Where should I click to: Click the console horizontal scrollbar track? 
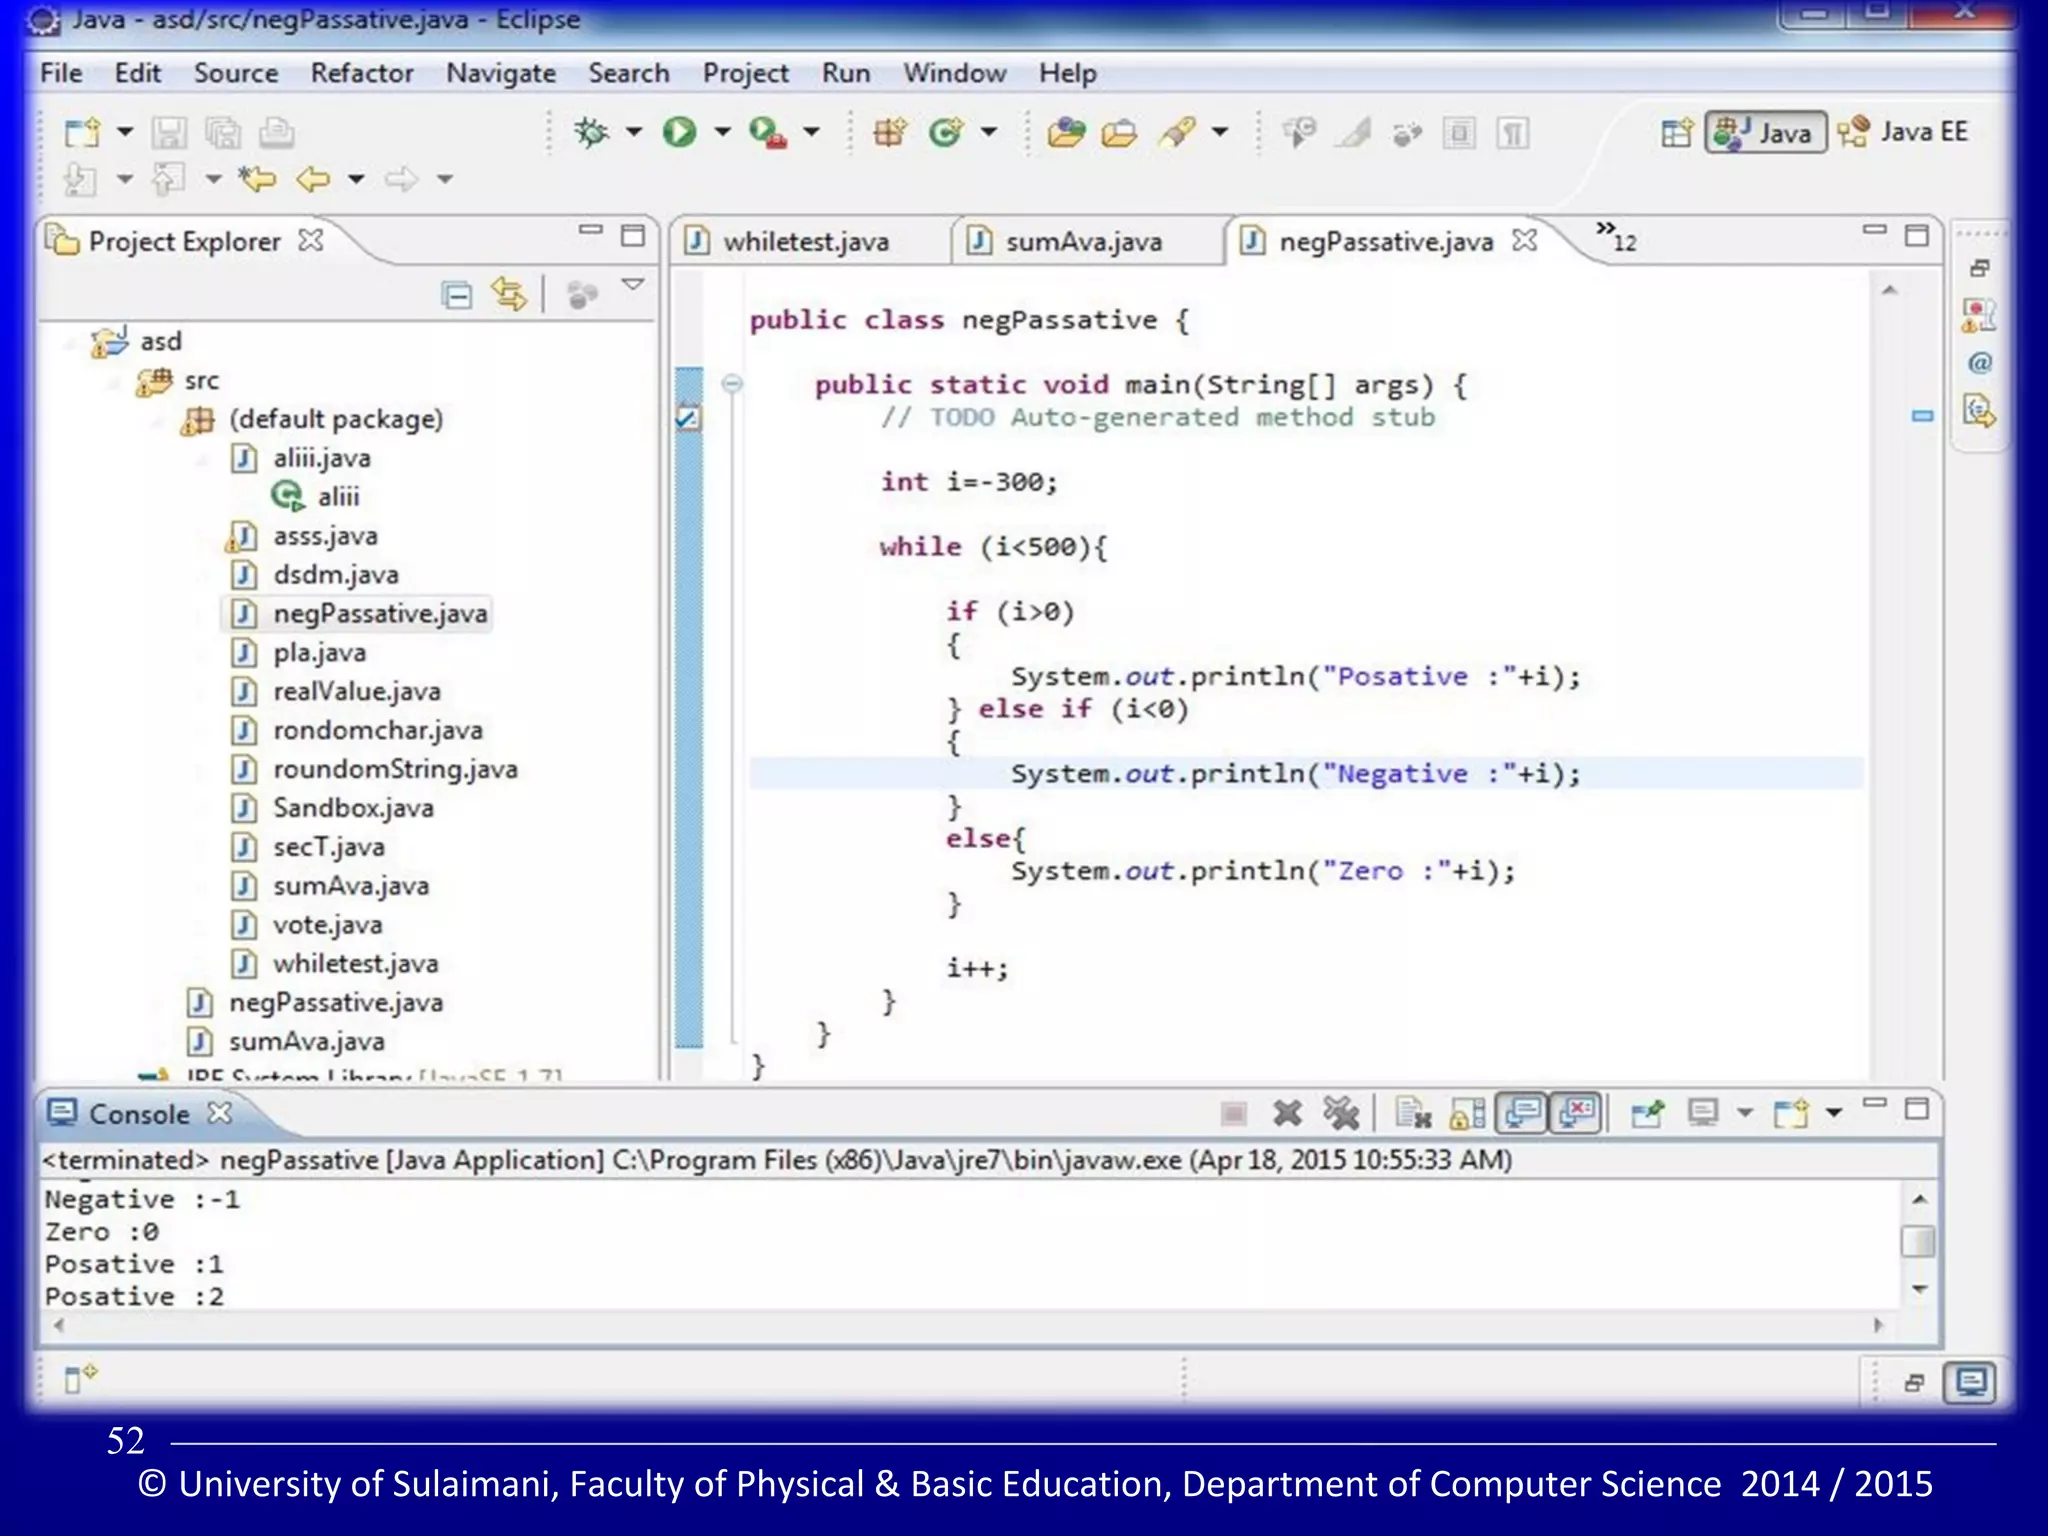point(968,1325)
